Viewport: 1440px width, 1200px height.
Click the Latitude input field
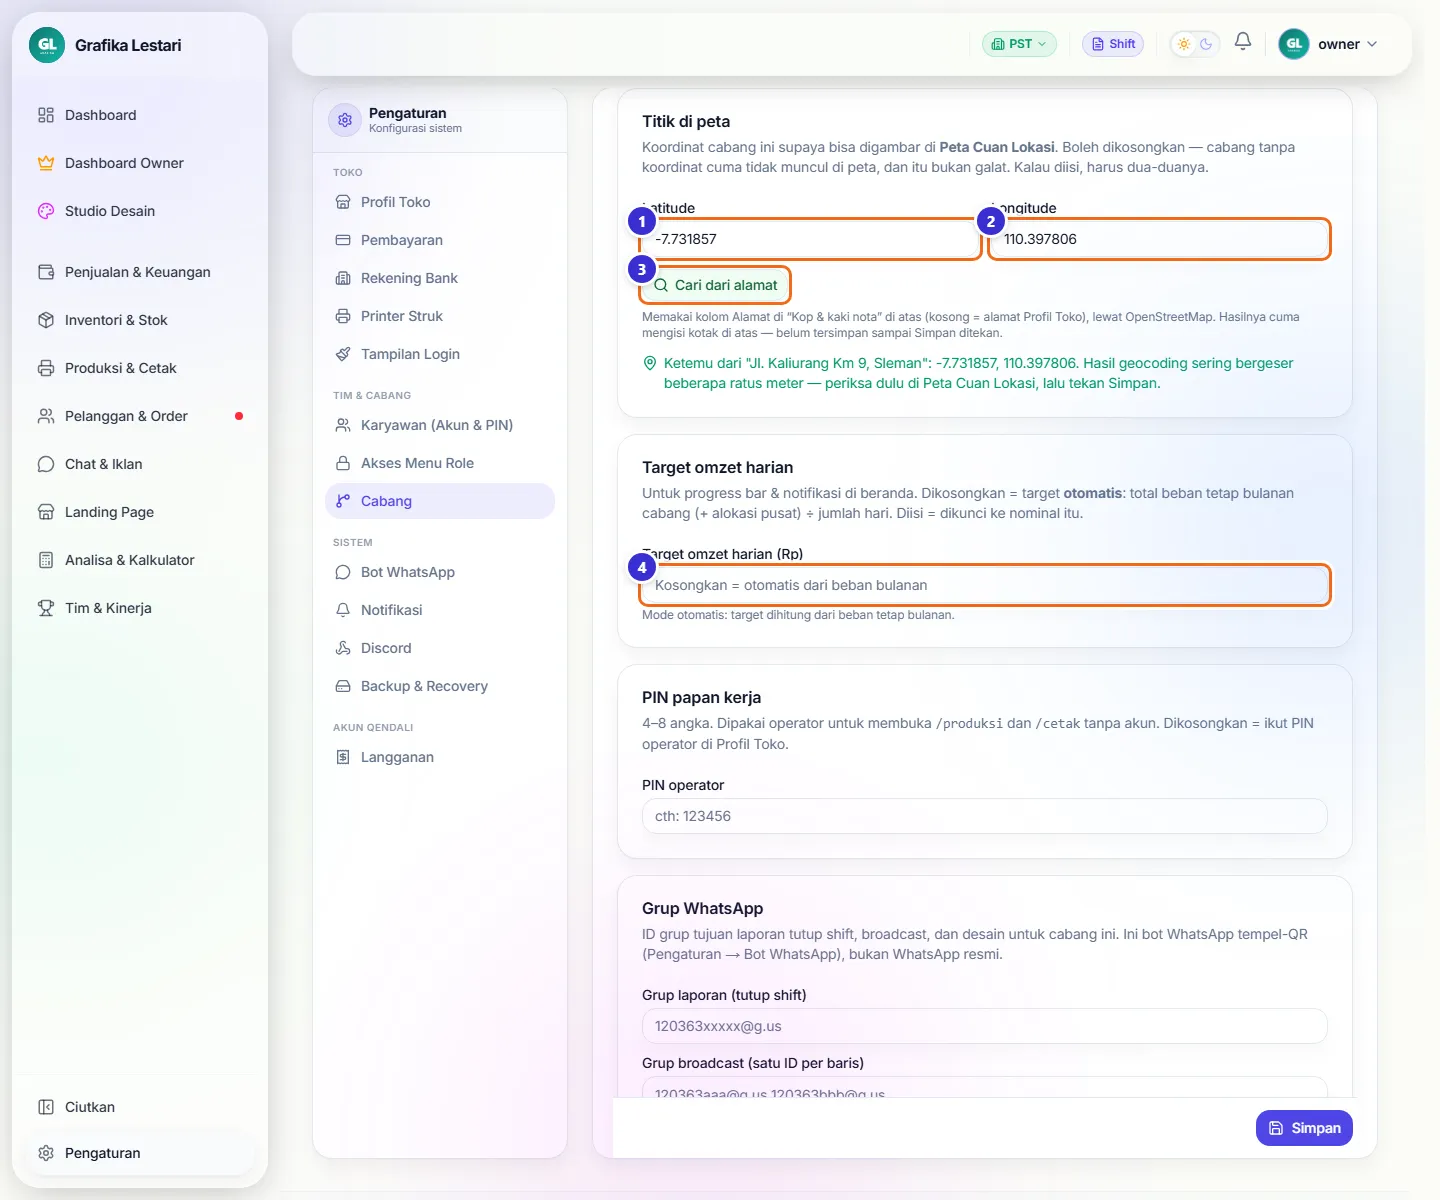coord(810,239)
